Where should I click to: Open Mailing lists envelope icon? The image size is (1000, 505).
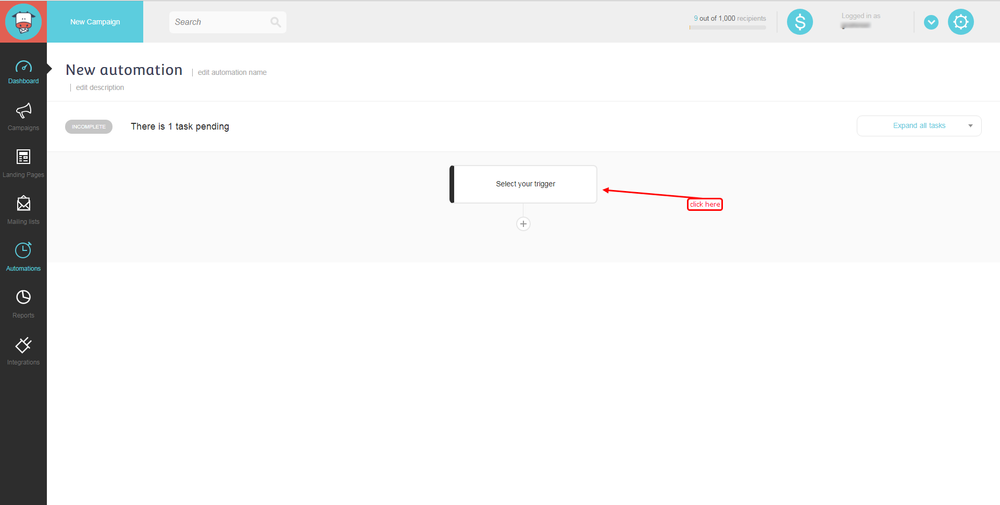pyautogui.click(x=23, y=204)
